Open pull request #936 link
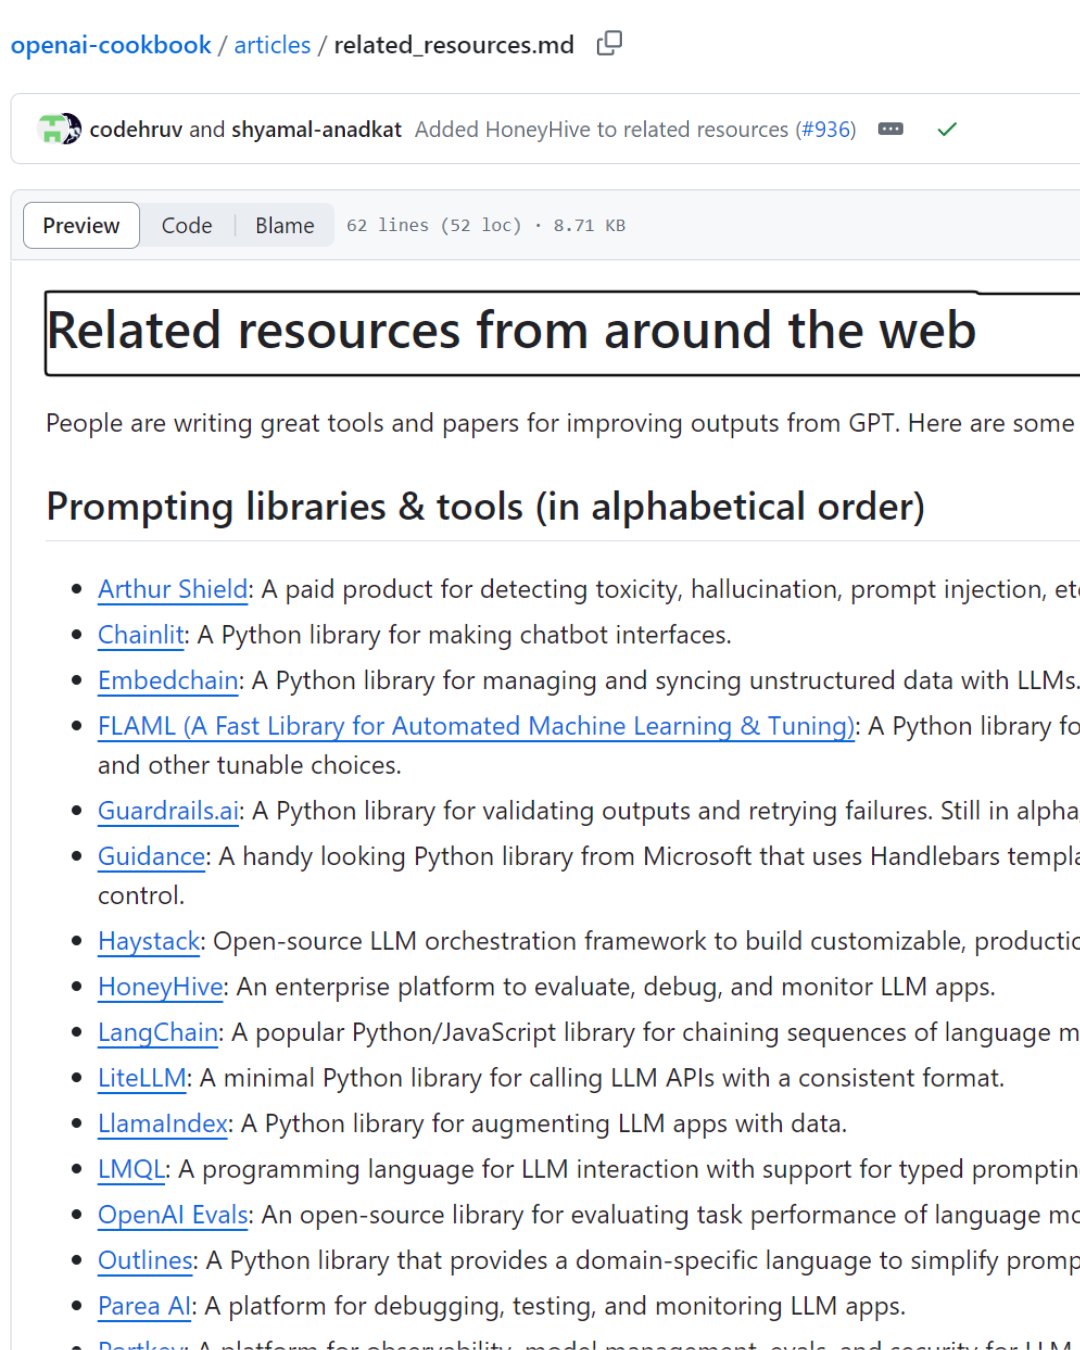Image resolution: width=1080 pixels, height=1350 pixels. [825, 129]
